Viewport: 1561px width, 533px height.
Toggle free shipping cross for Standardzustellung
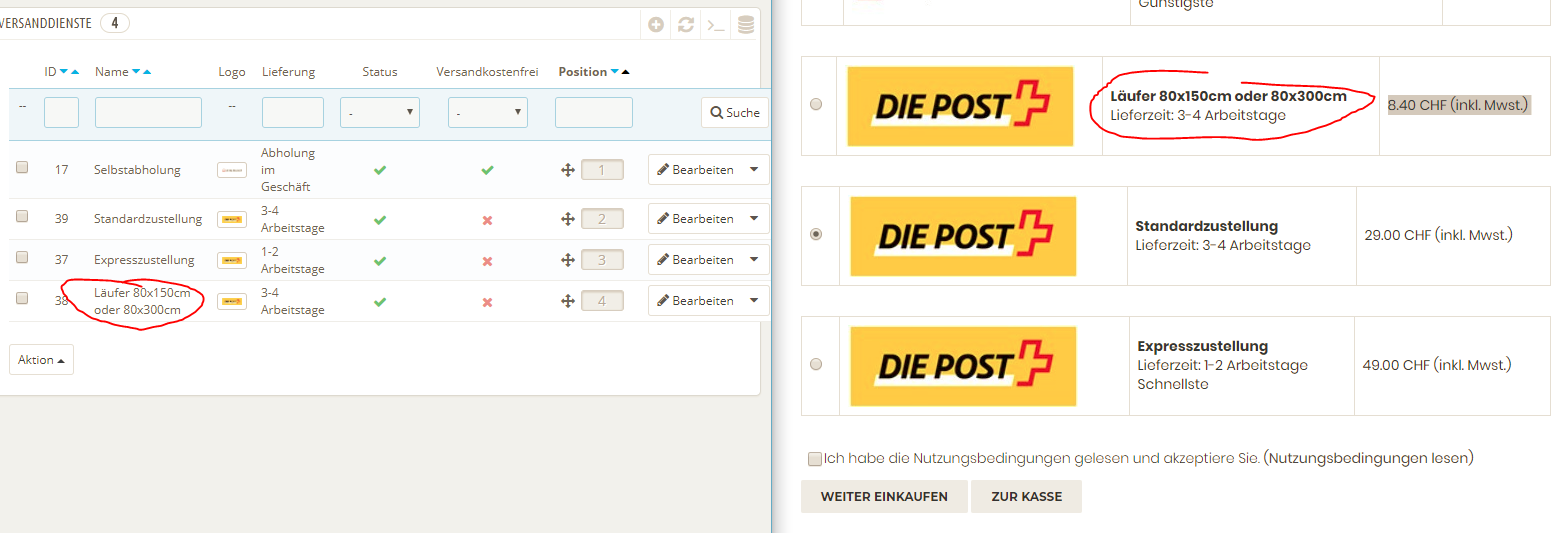pyautogui.click(x=487, y=219)
